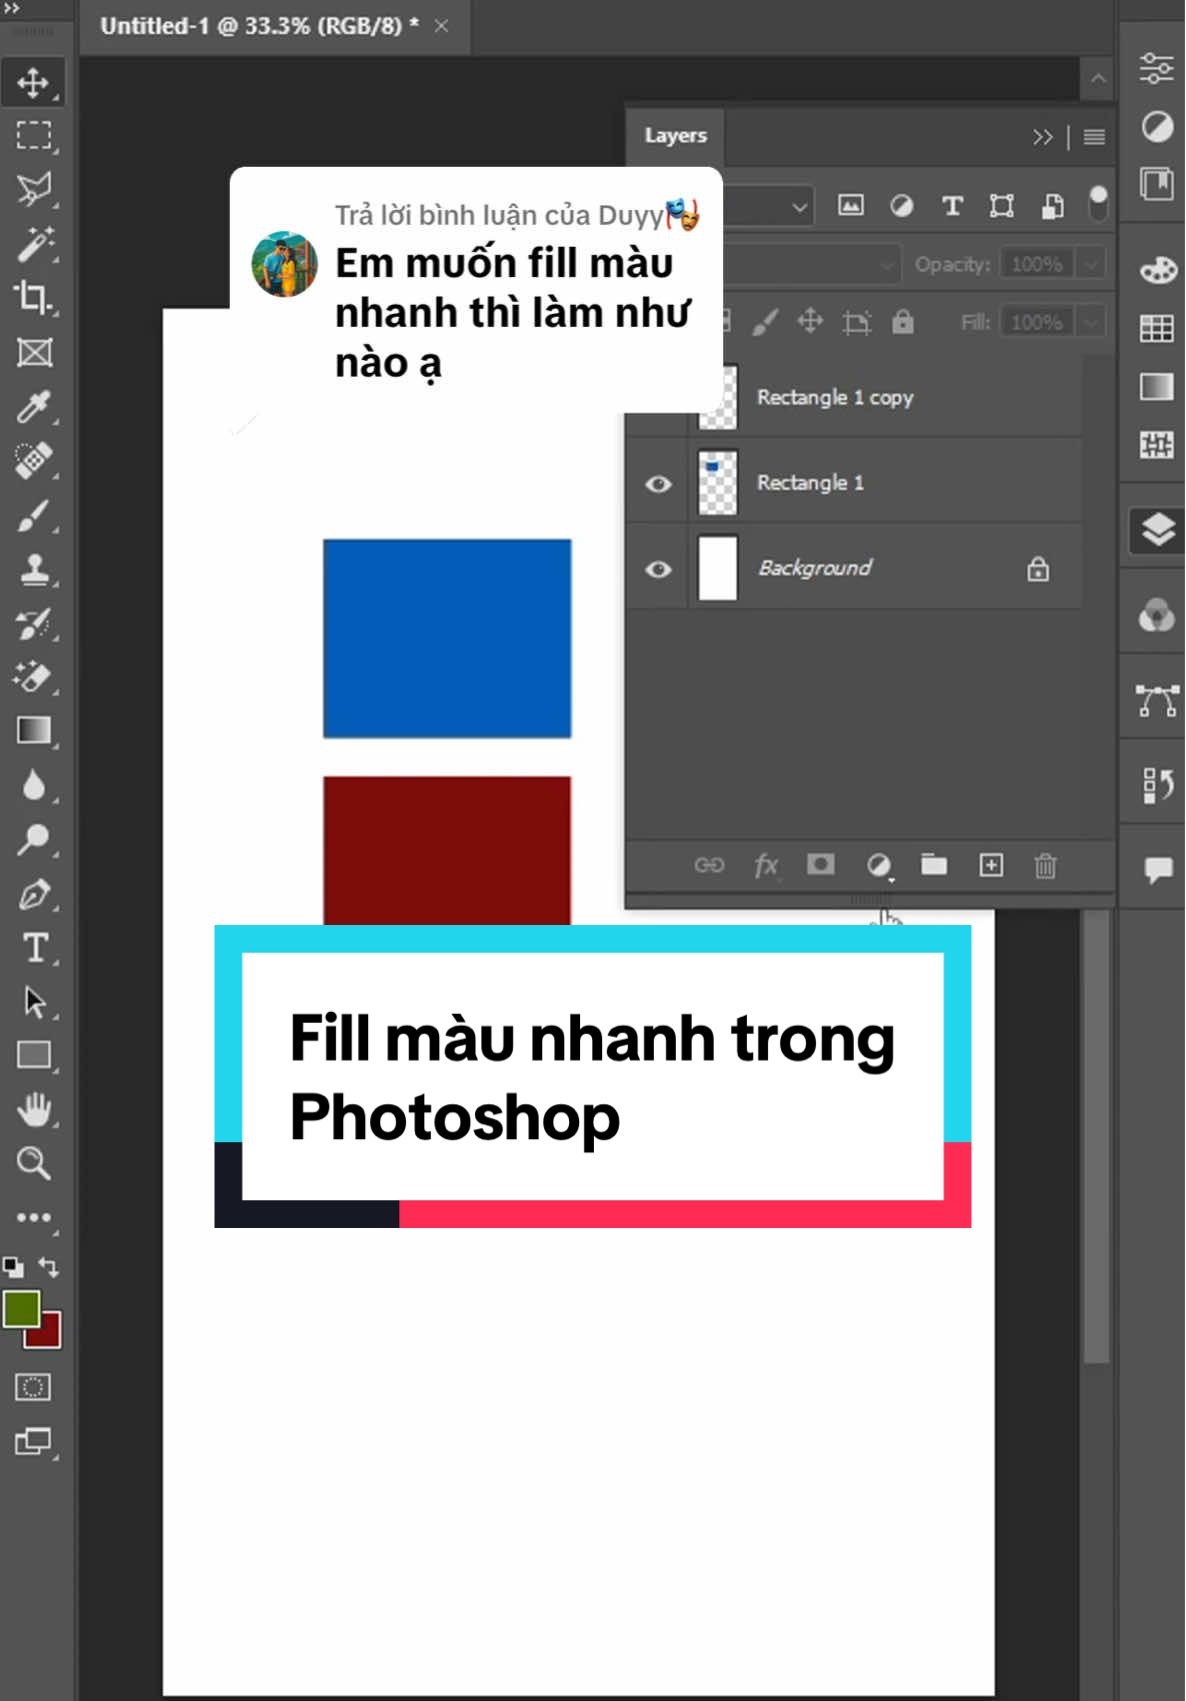1186x1701 pixels.
Task: Select the Crop tool
Action: coord(34,297)
